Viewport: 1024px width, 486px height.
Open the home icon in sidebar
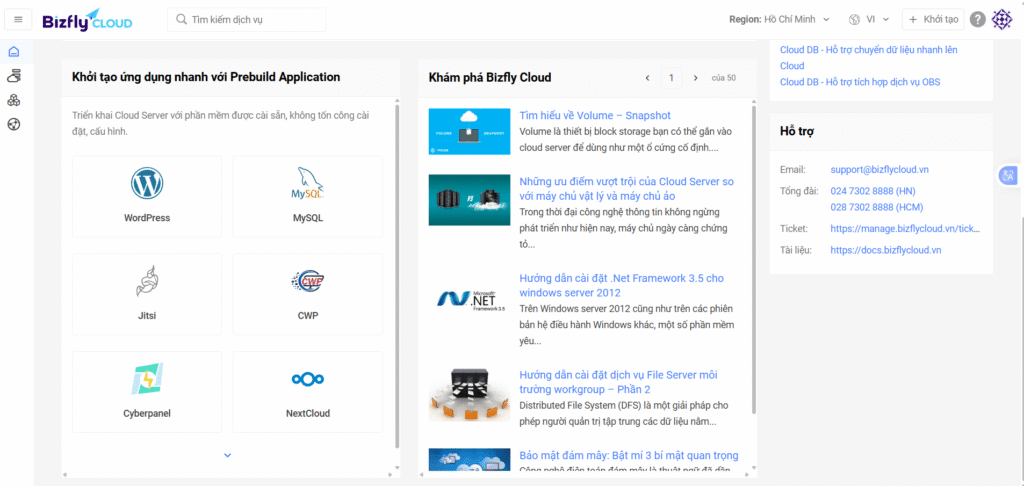coord(14,52)
